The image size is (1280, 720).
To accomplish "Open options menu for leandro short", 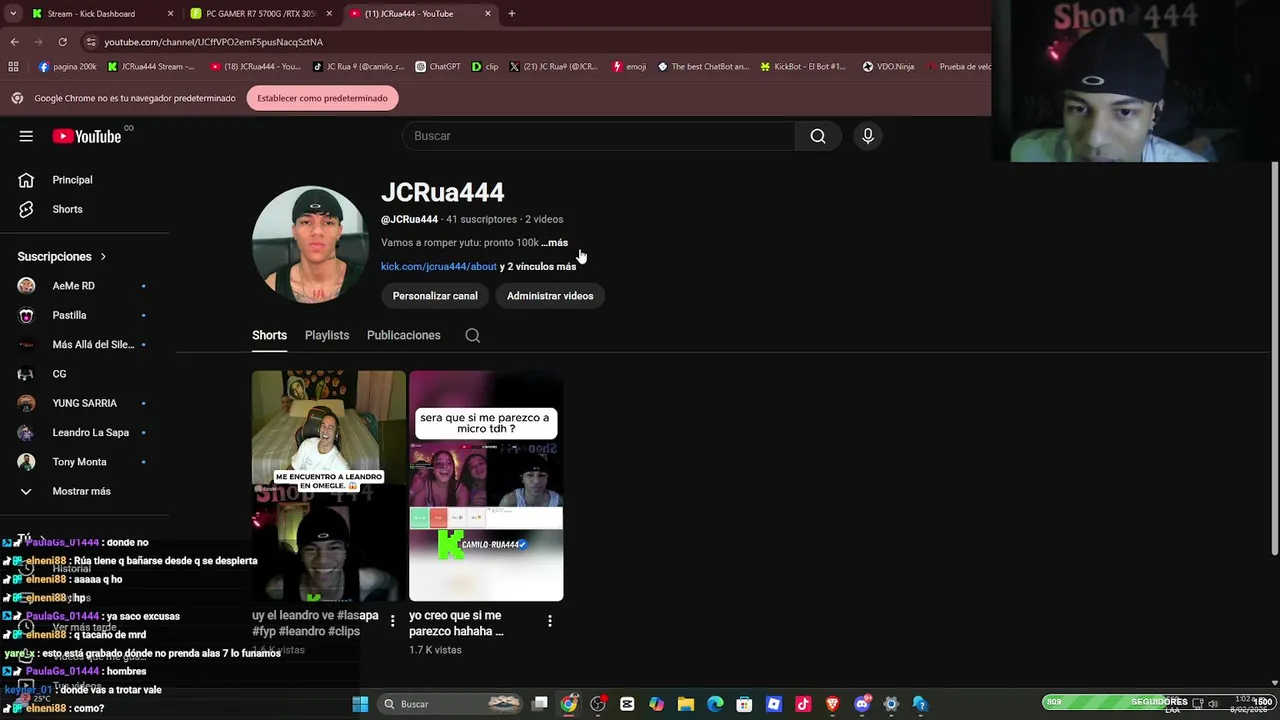I will pyautogui.click(x=392, y=621).
